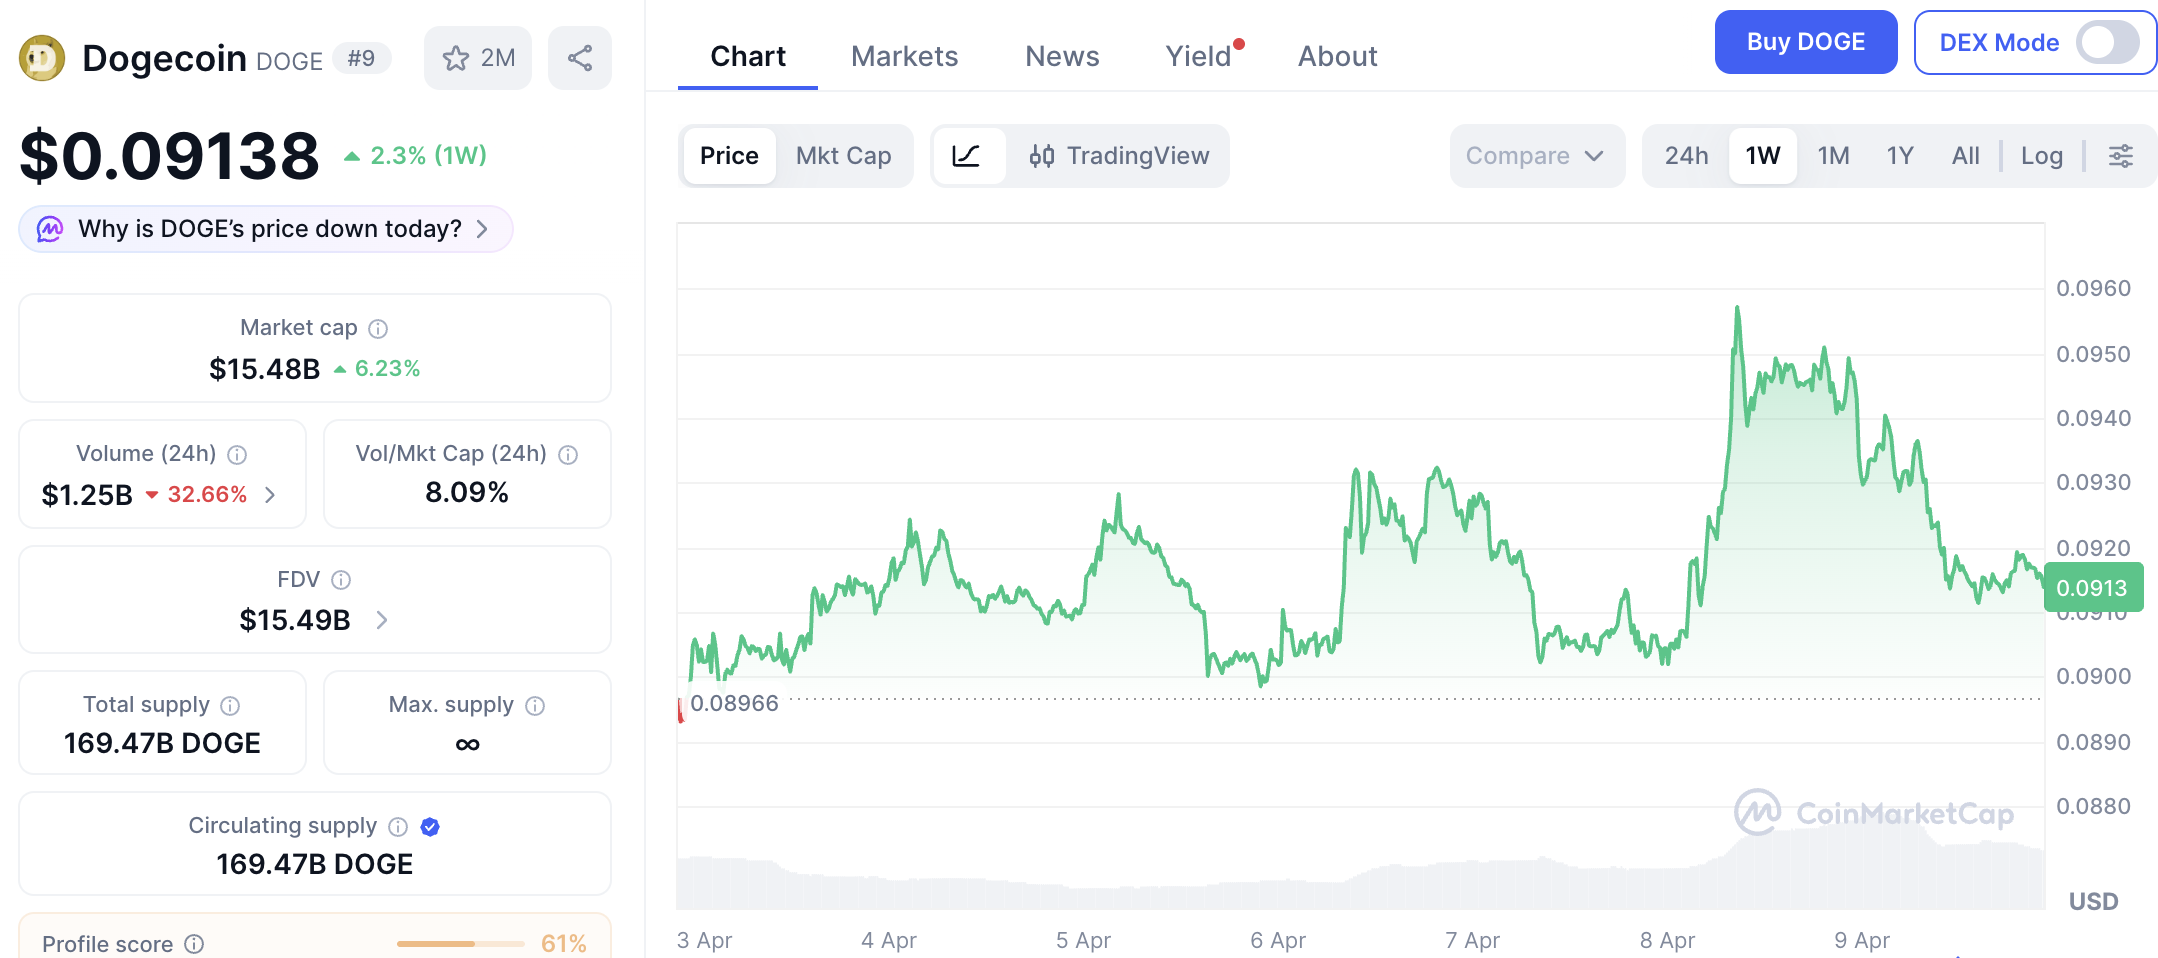Expand Volume (24h) details chevron
Image resolution: width=2158 pixels, height=958 pixels.
click(270, 495)
